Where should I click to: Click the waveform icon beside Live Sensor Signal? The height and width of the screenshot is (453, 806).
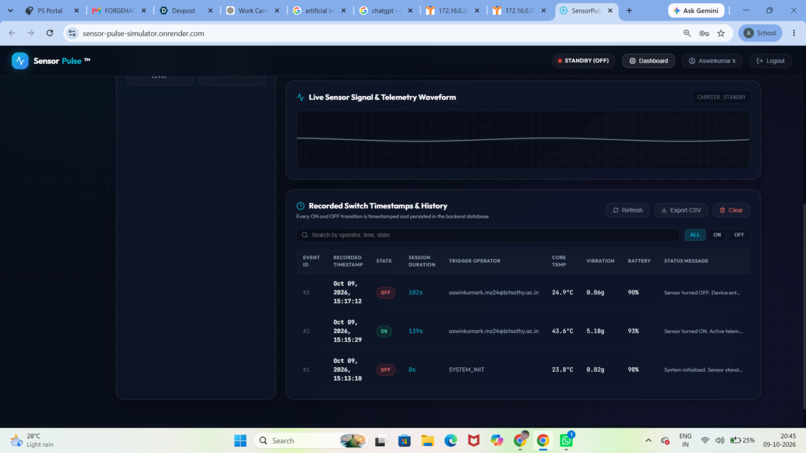tap(301, 97)
